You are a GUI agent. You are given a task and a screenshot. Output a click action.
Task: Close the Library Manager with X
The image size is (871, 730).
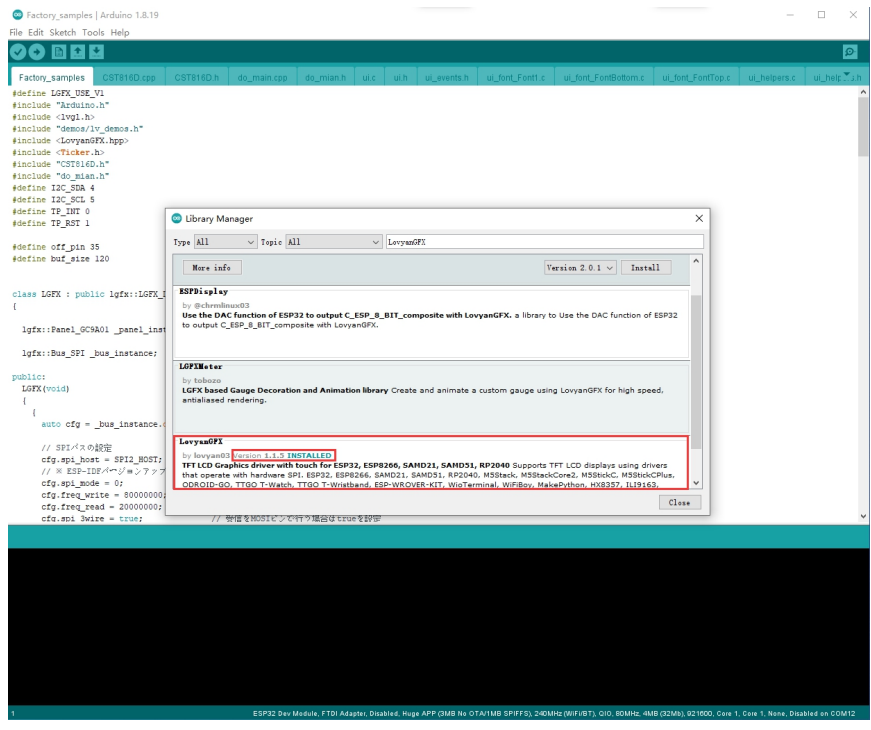coord(698,218)
